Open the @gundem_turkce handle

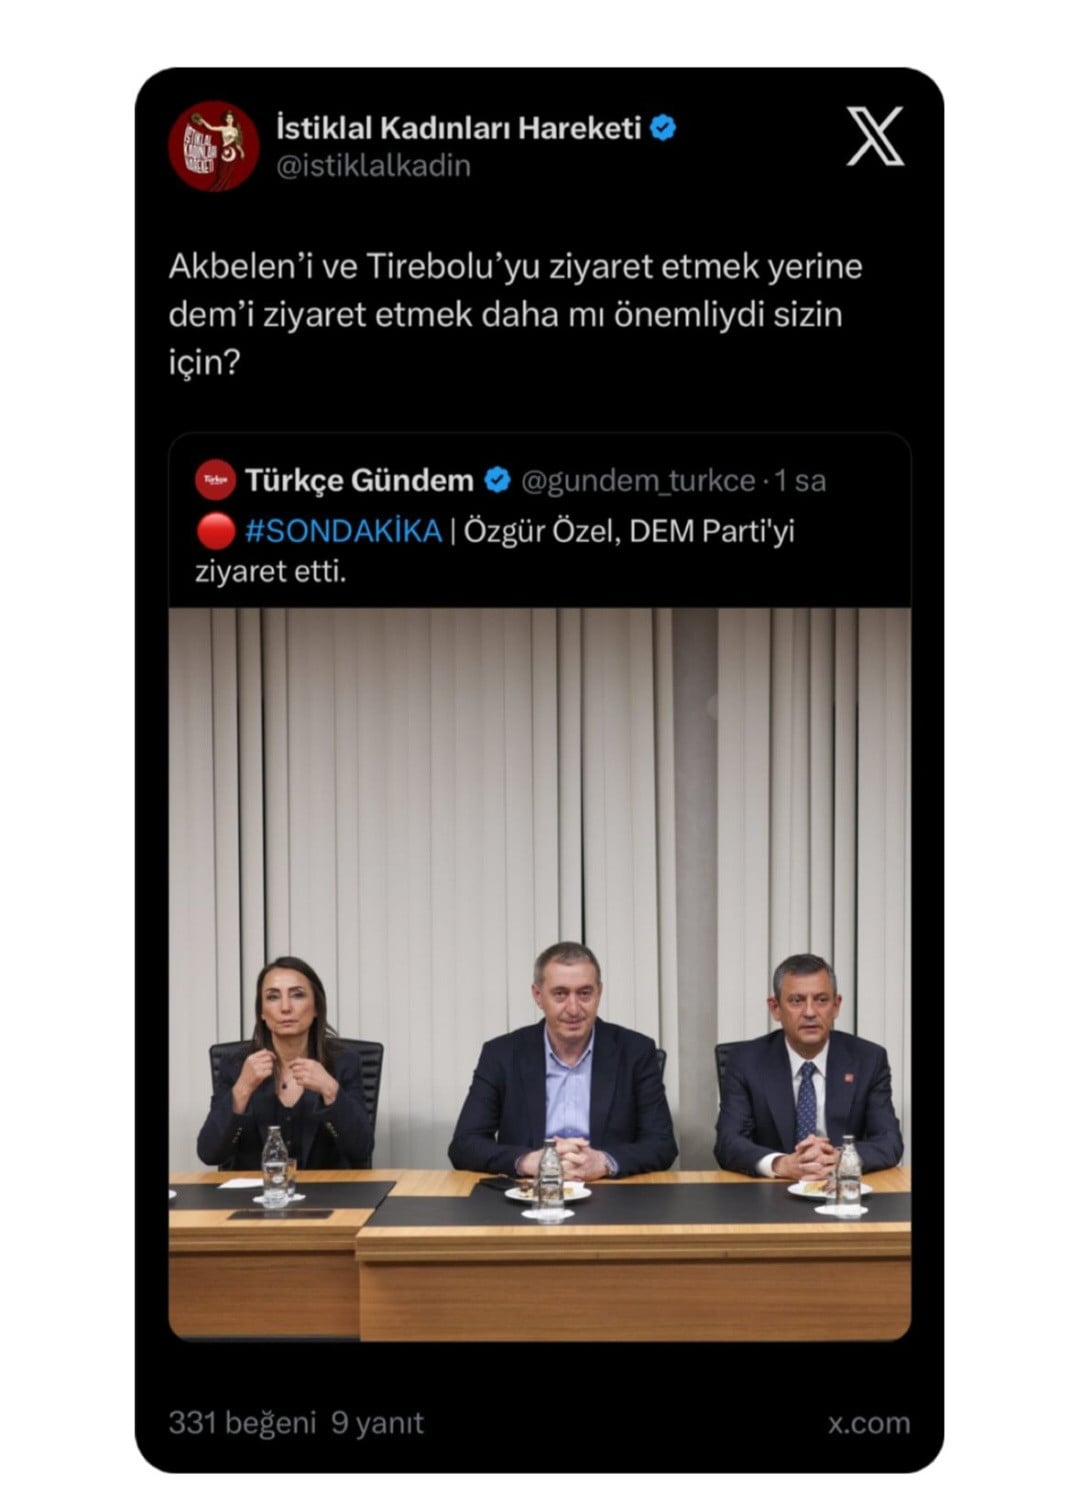(x=638, y=481)
